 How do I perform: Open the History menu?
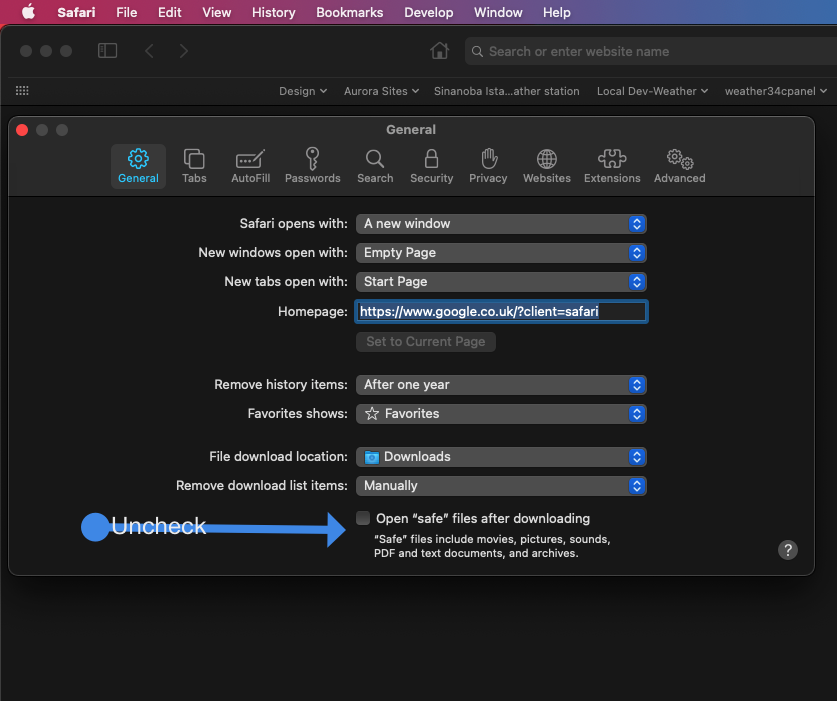pyautogui.click(x=273, y=12)
